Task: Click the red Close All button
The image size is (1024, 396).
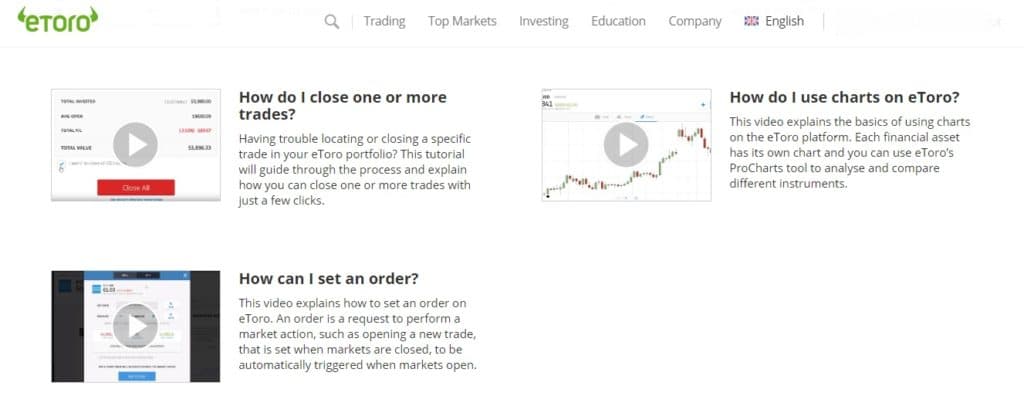Action: coord(136,188)
